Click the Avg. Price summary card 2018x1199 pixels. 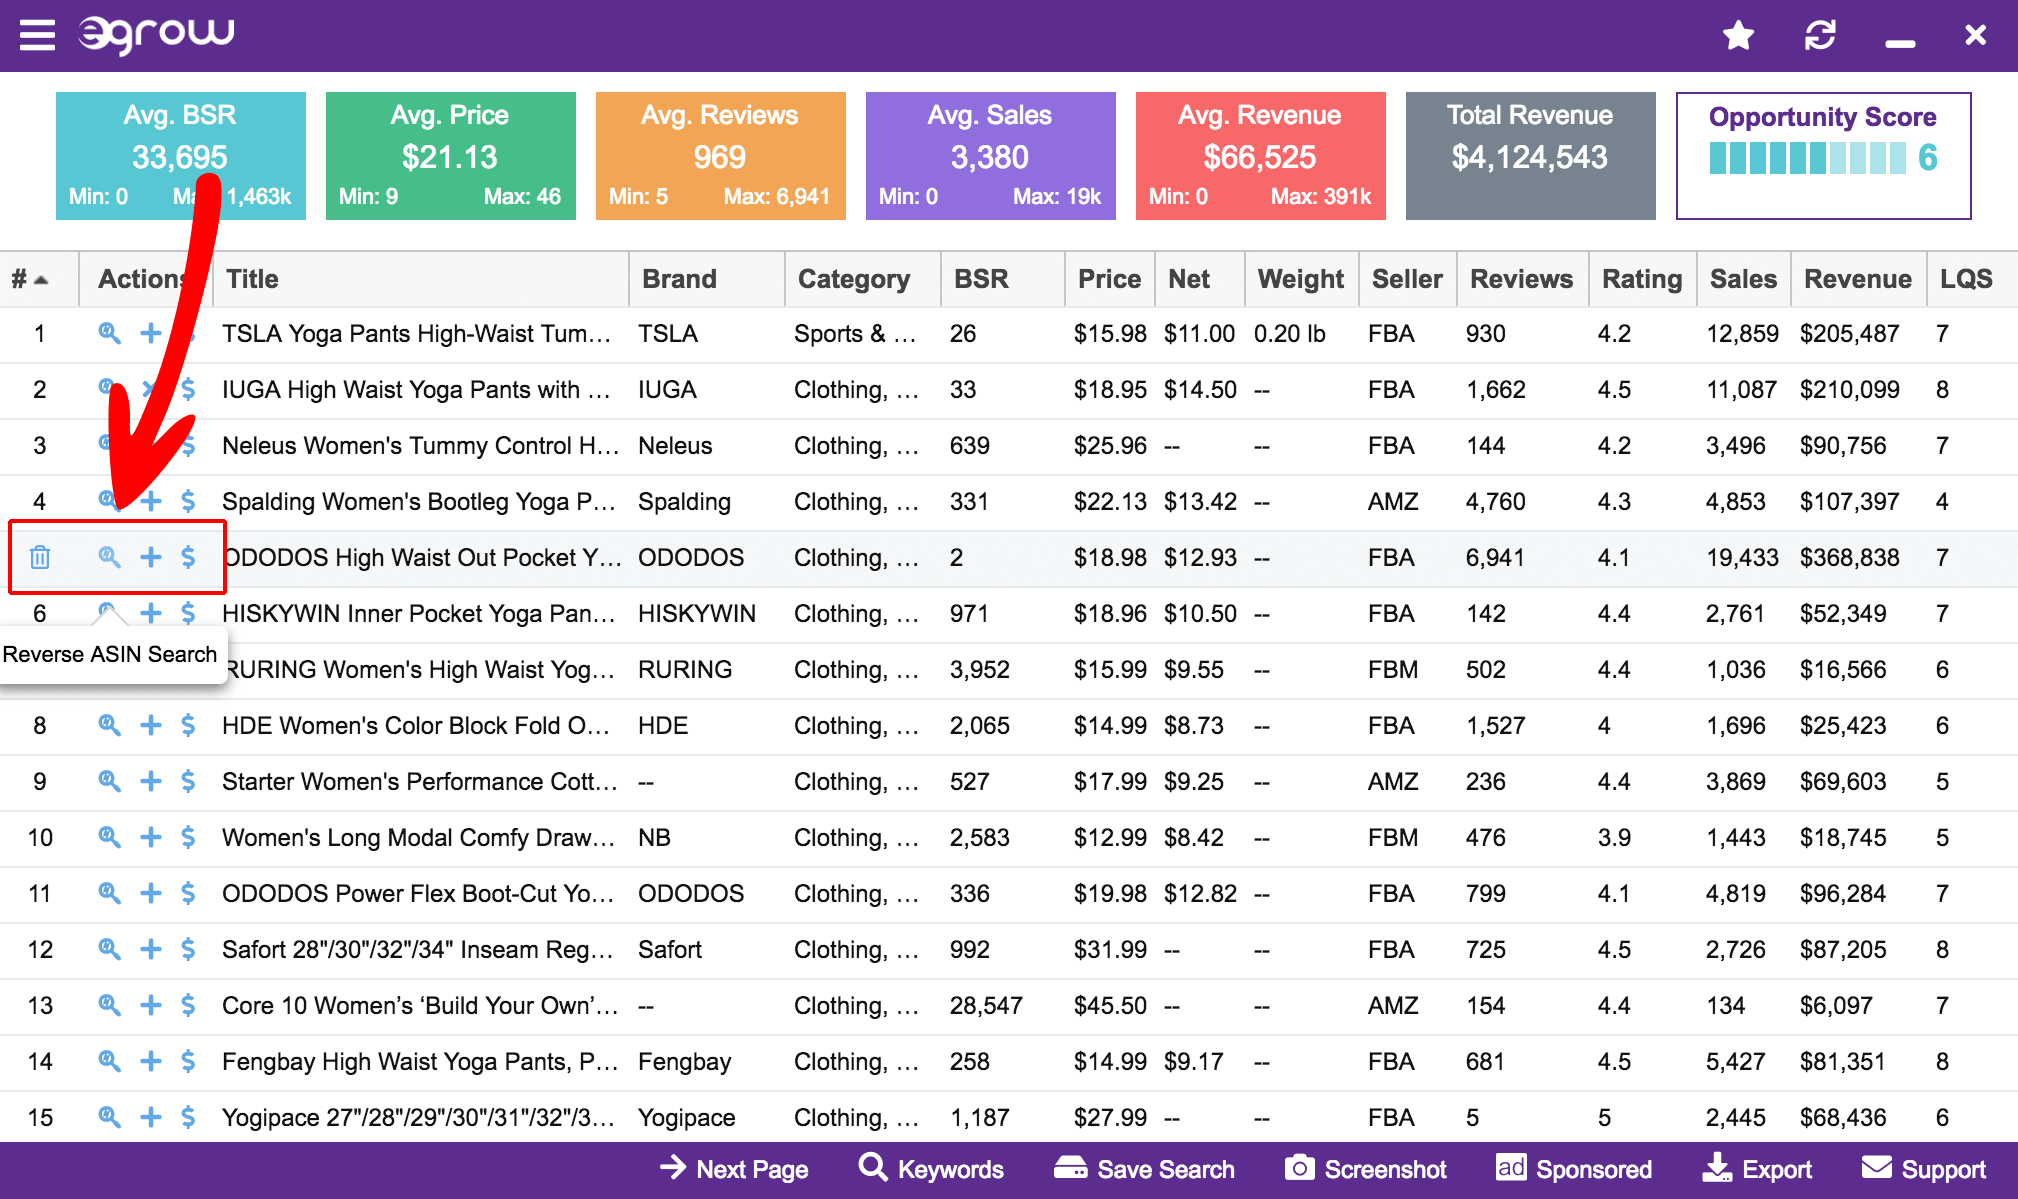coord(450,156)
